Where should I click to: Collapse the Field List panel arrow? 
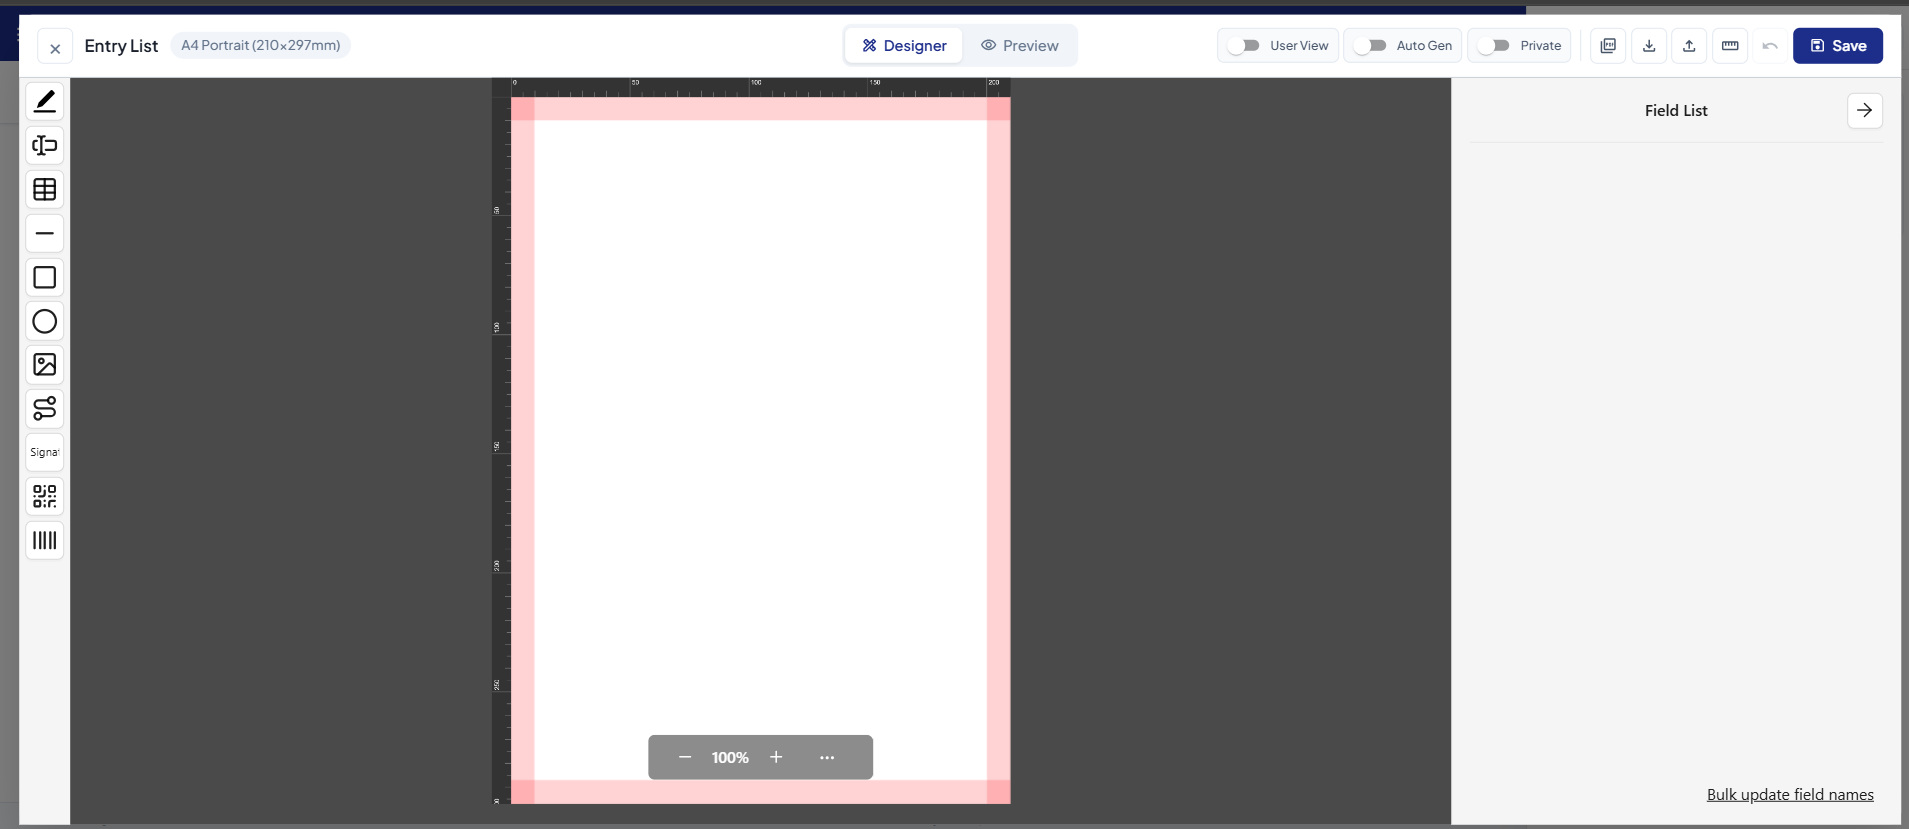[x=1865, y=110]
